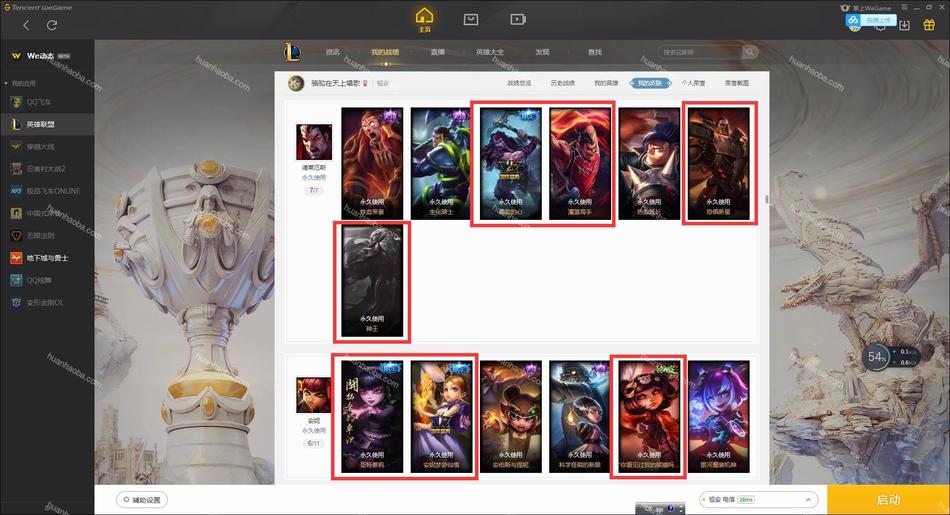Open the video play icon in top bar

coord(518,19)
